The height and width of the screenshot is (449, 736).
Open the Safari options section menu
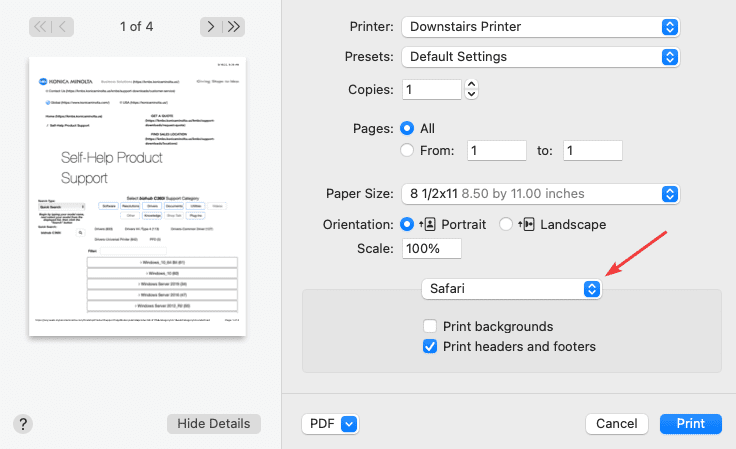(511, 289)
